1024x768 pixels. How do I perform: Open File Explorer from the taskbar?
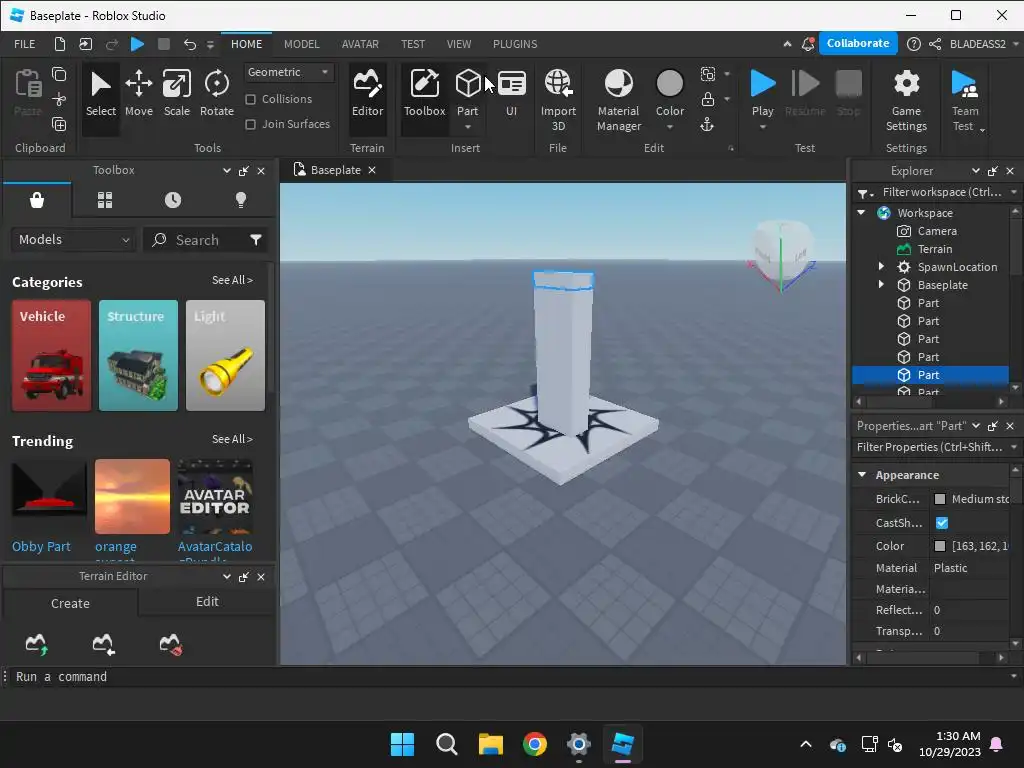pyautogui.click(x=490, y=744)
